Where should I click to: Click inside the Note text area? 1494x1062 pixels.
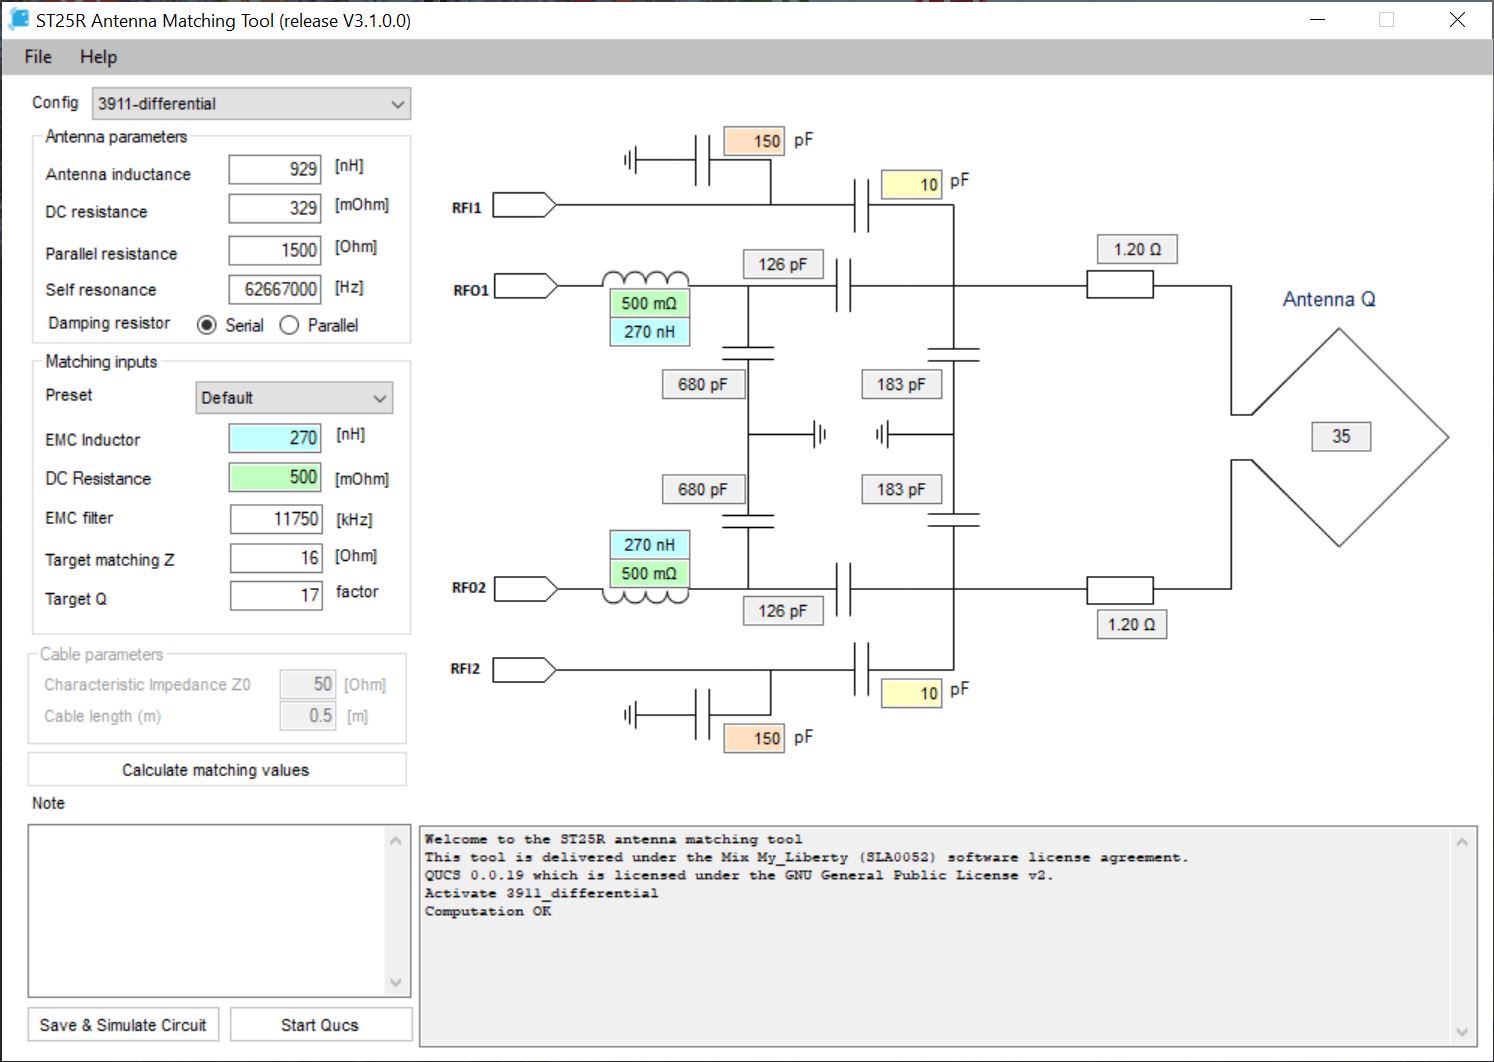pos(206,911)
